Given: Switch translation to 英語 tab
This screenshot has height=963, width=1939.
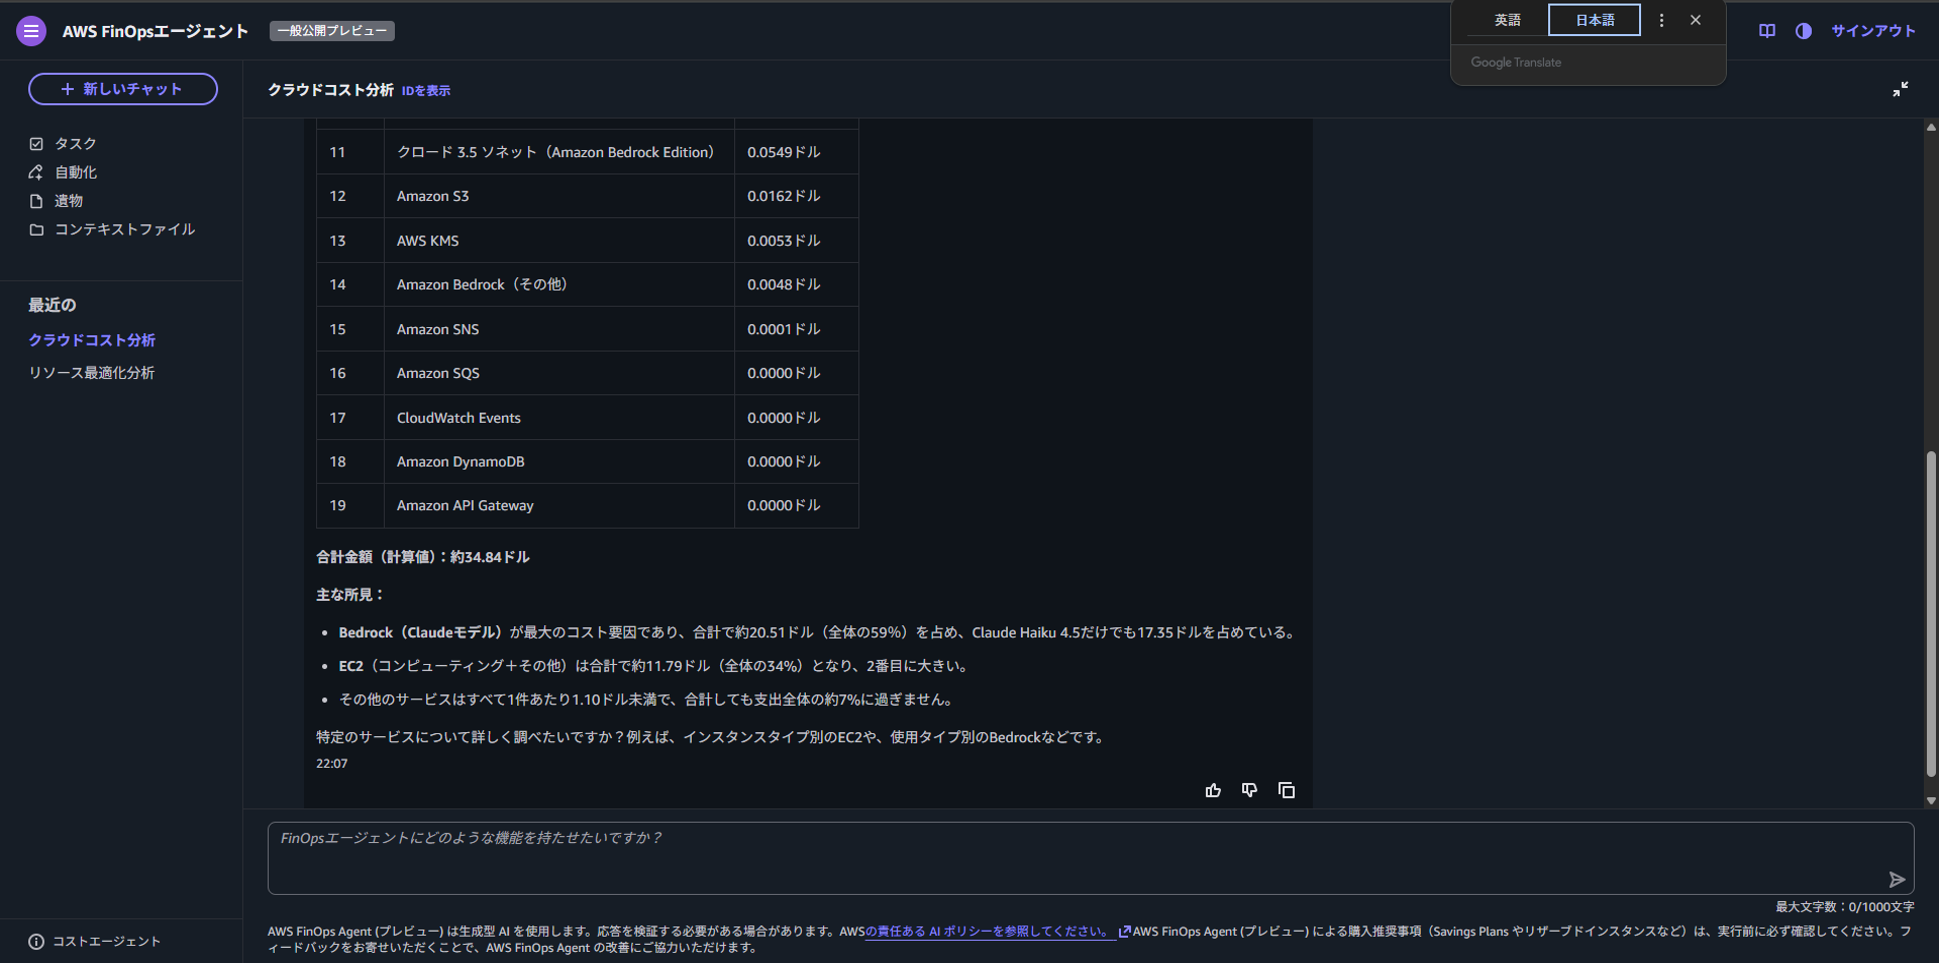Looking at the screenshot, I should [1507, 20].
